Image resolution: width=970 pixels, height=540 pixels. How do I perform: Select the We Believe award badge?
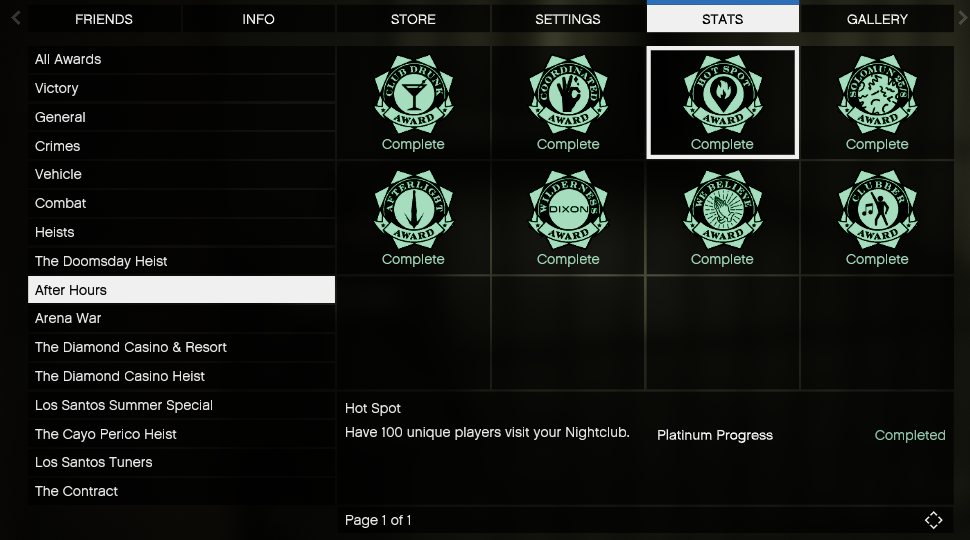(x=723, y=210)
